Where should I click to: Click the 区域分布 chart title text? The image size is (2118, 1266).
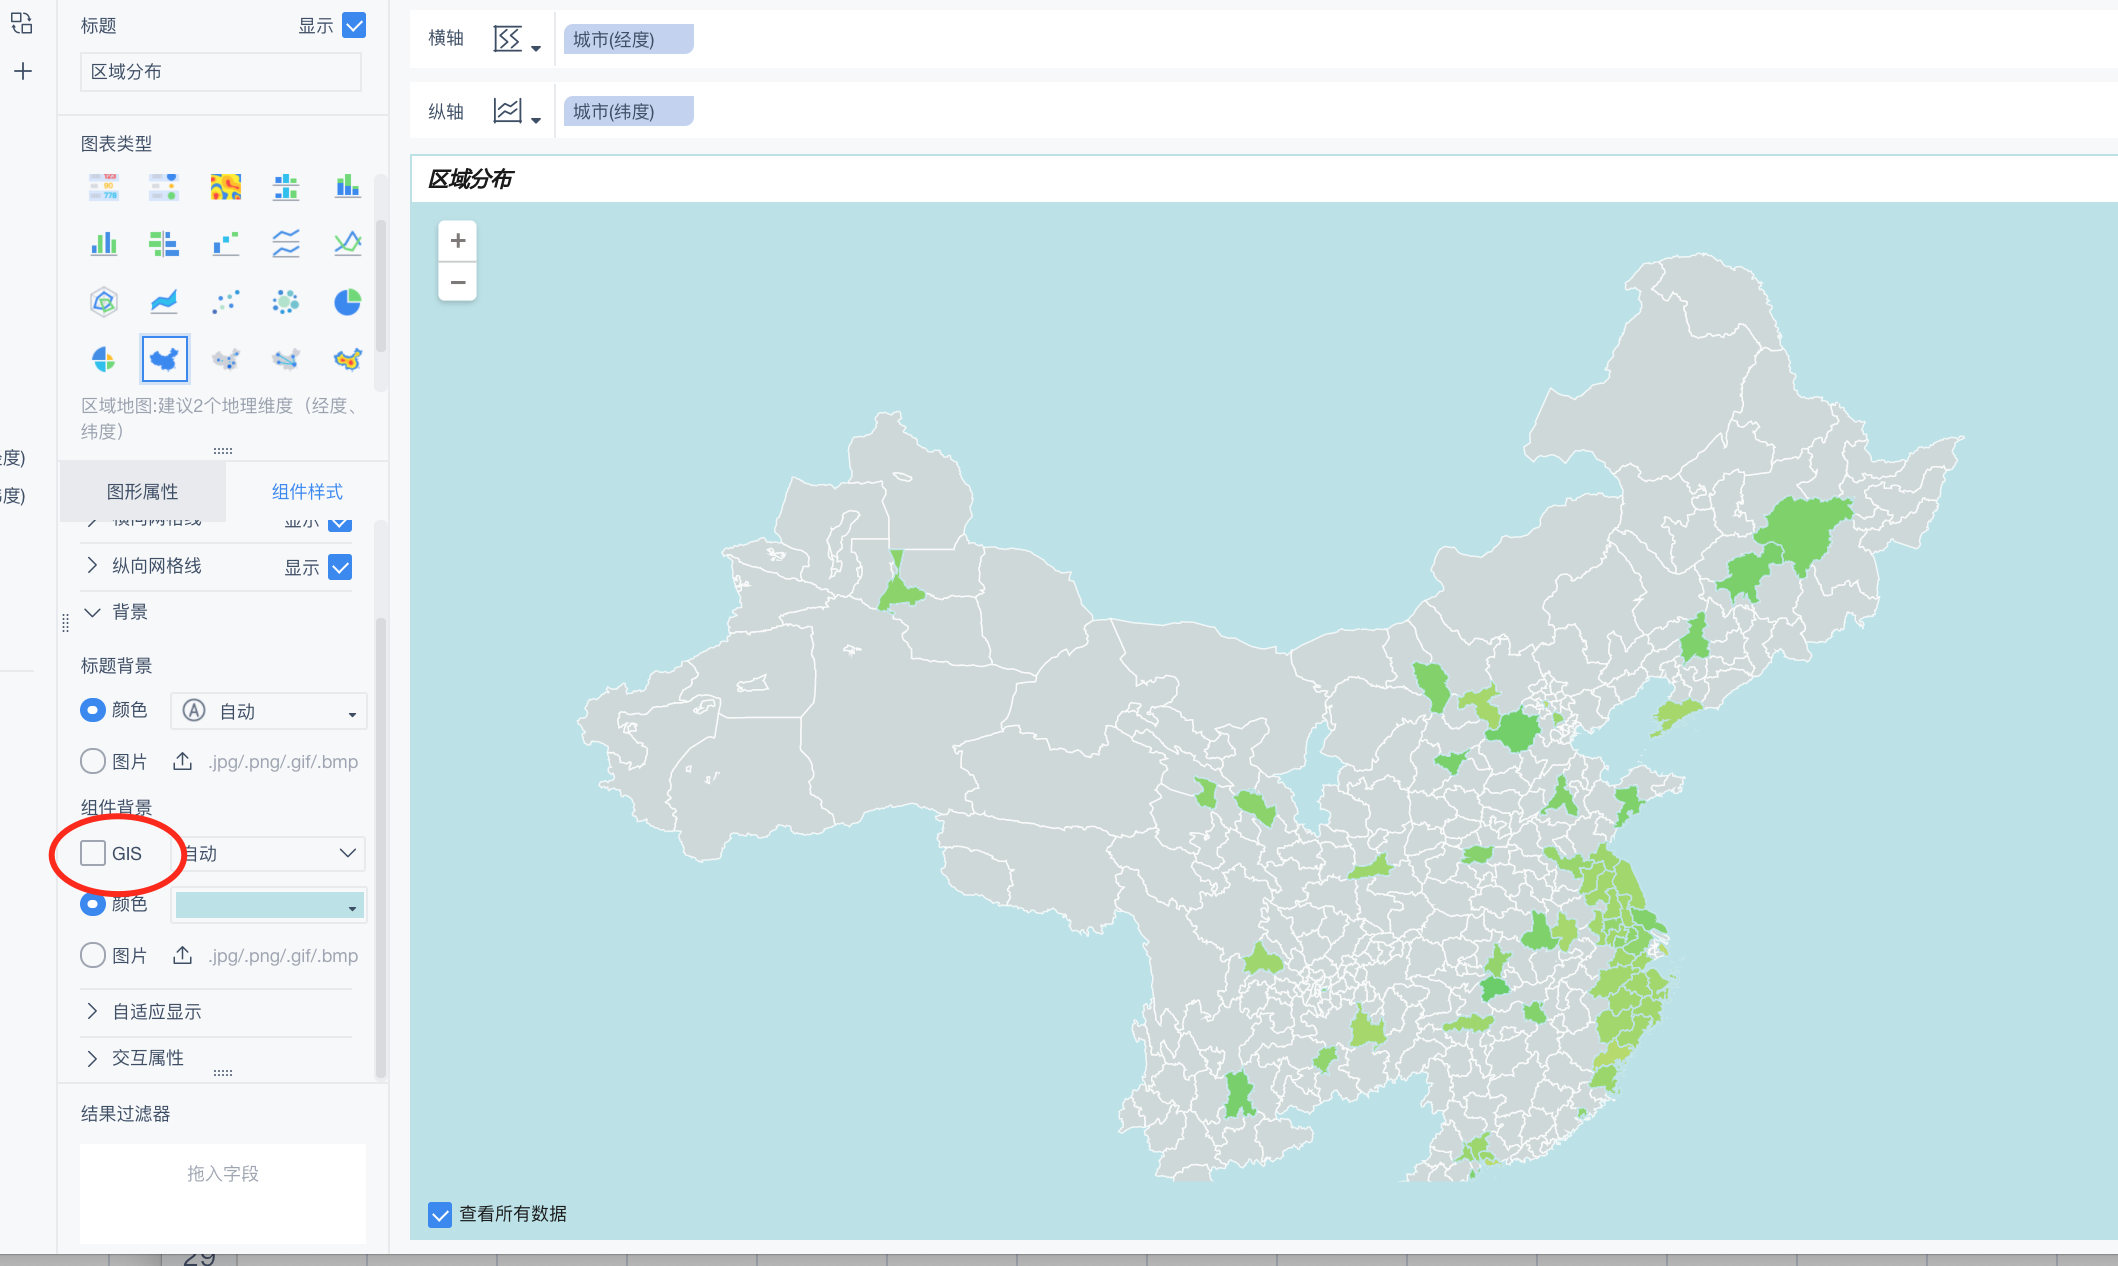click(x=470, y=179)
